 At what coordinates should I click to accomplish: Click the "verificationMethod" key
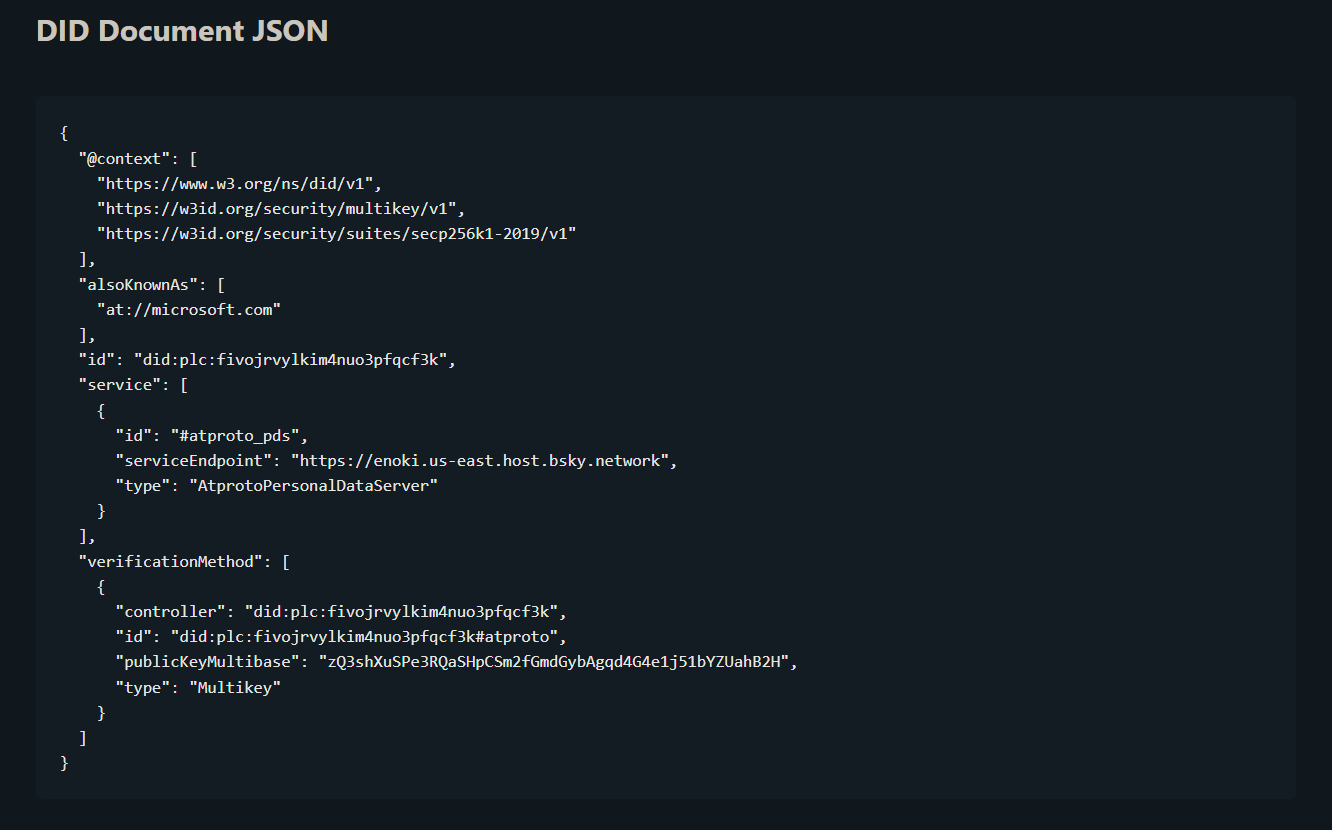171,561
